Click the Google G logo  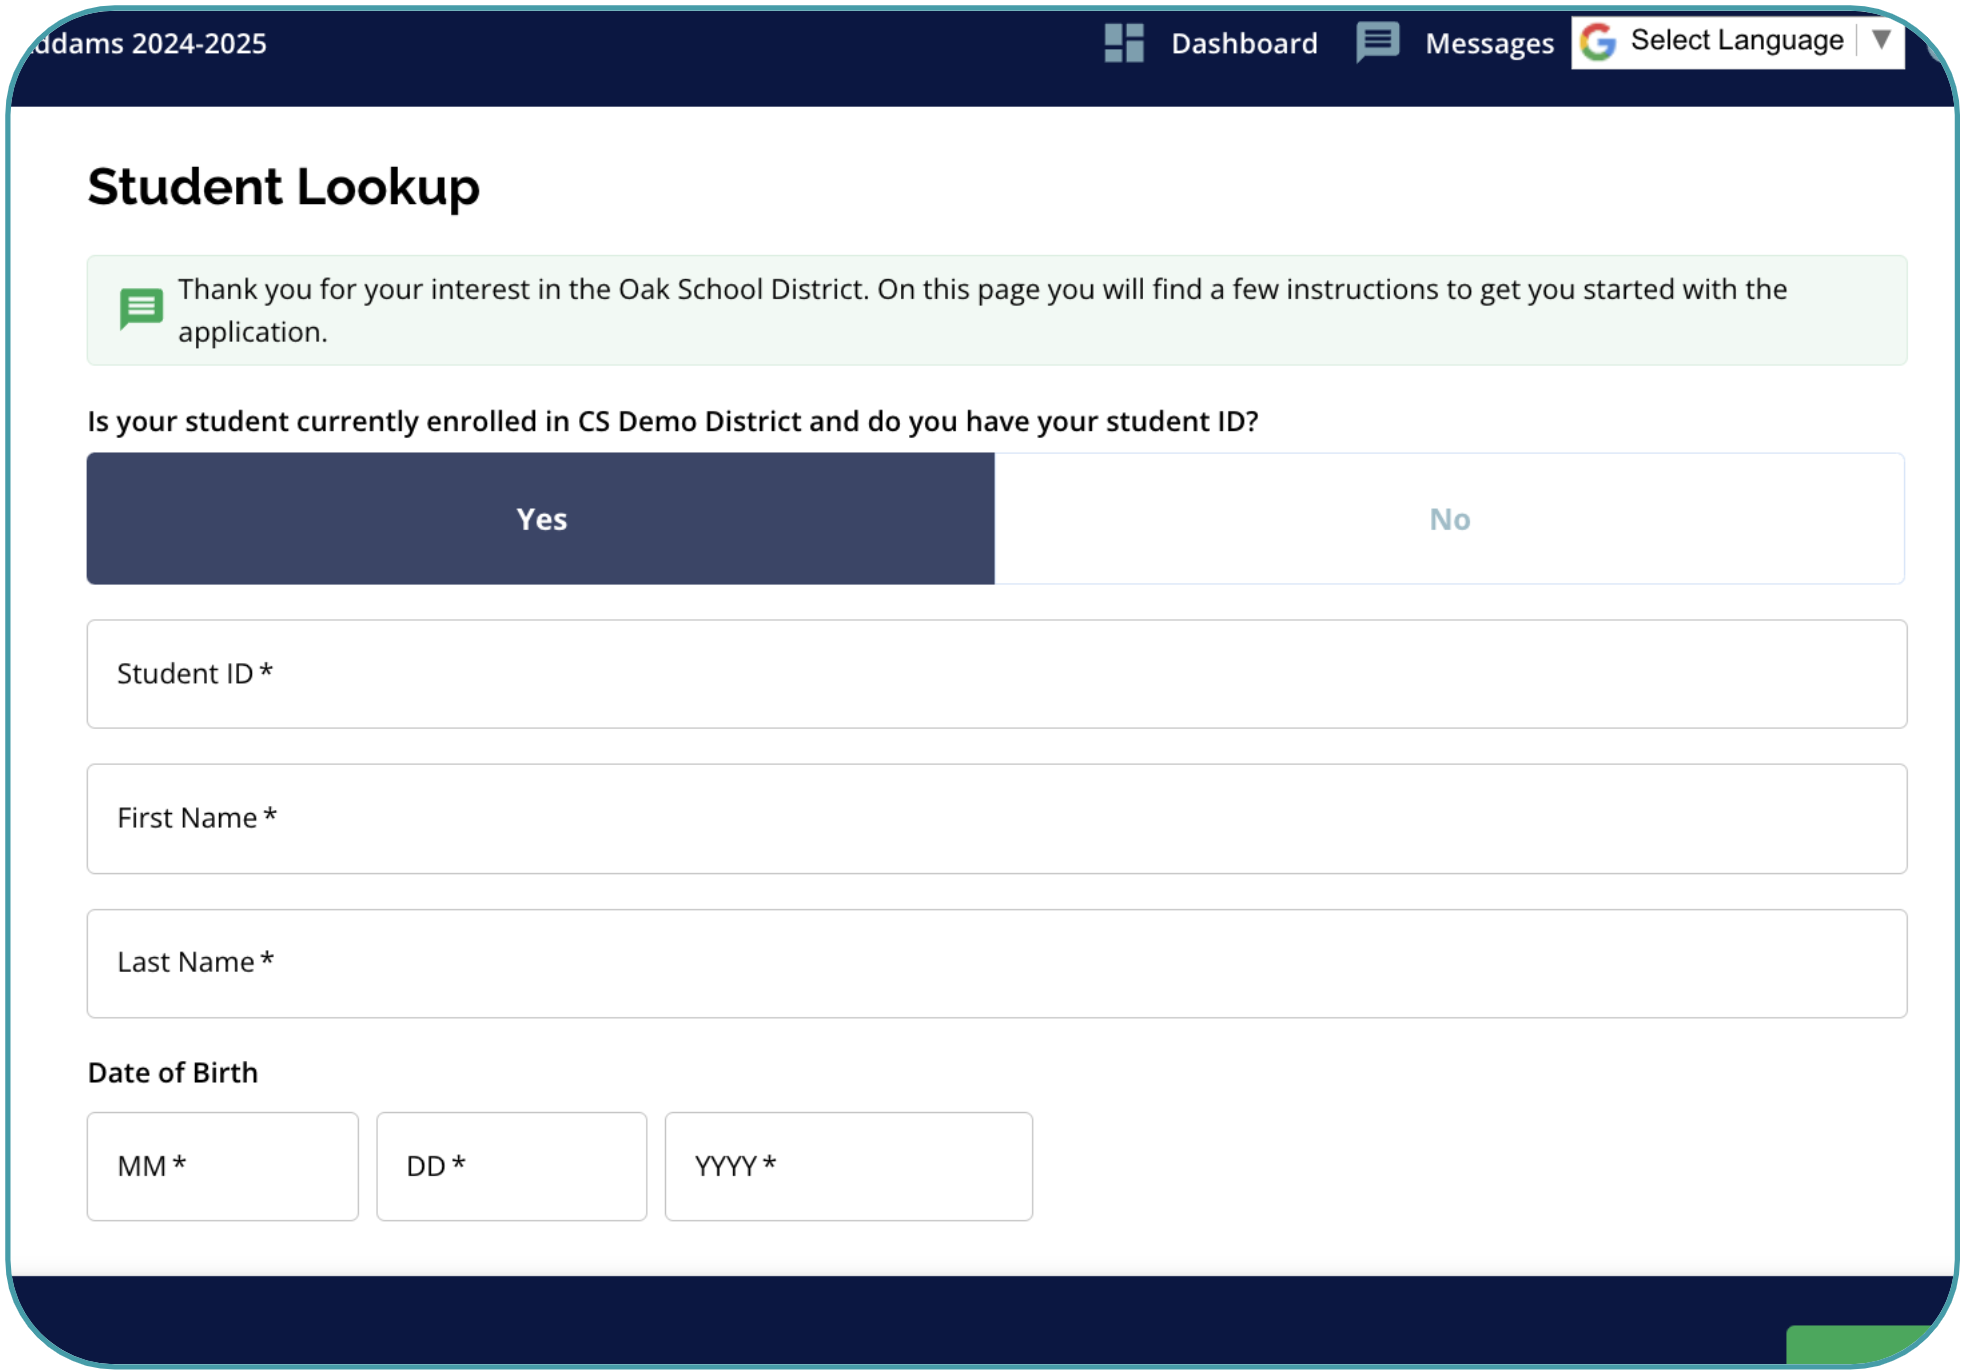pyautogui.click(x=1598, y=41)
